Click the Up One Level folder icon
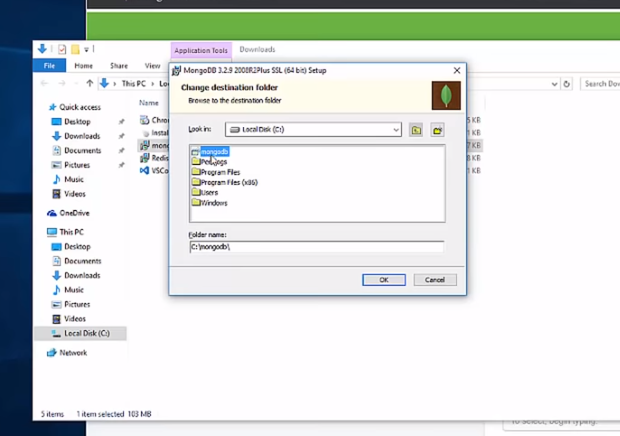620x436 pixels. click(416, 130)
